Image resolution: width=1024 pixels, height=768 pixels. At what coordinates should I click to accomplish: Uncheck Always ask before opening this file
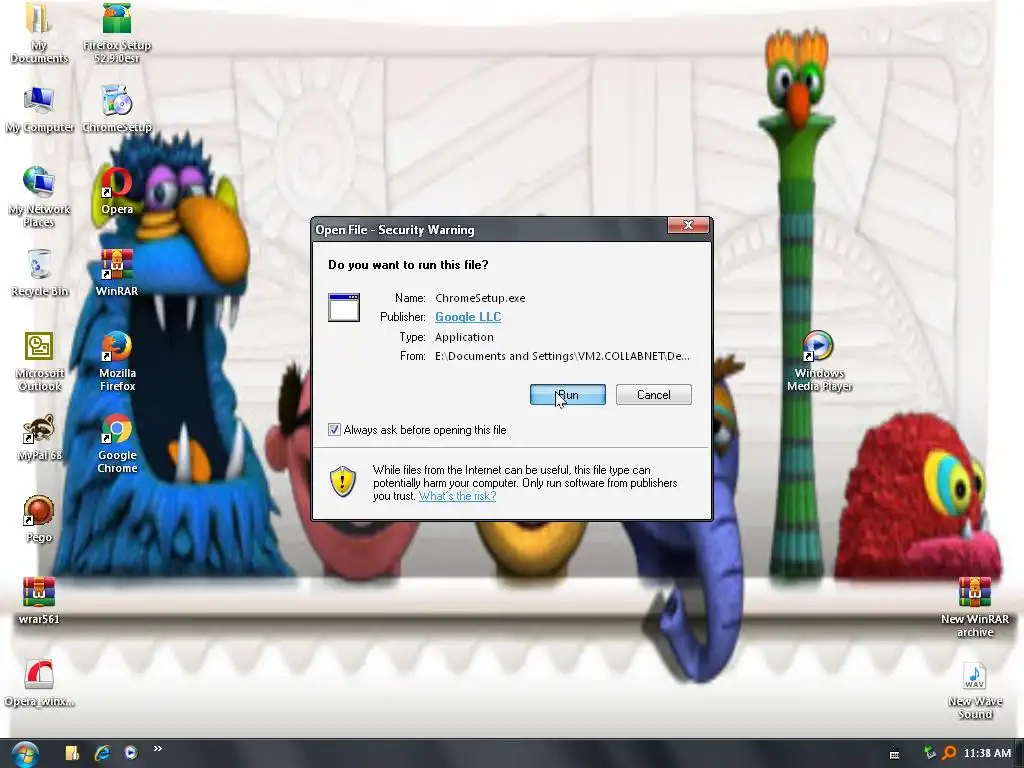334,430
